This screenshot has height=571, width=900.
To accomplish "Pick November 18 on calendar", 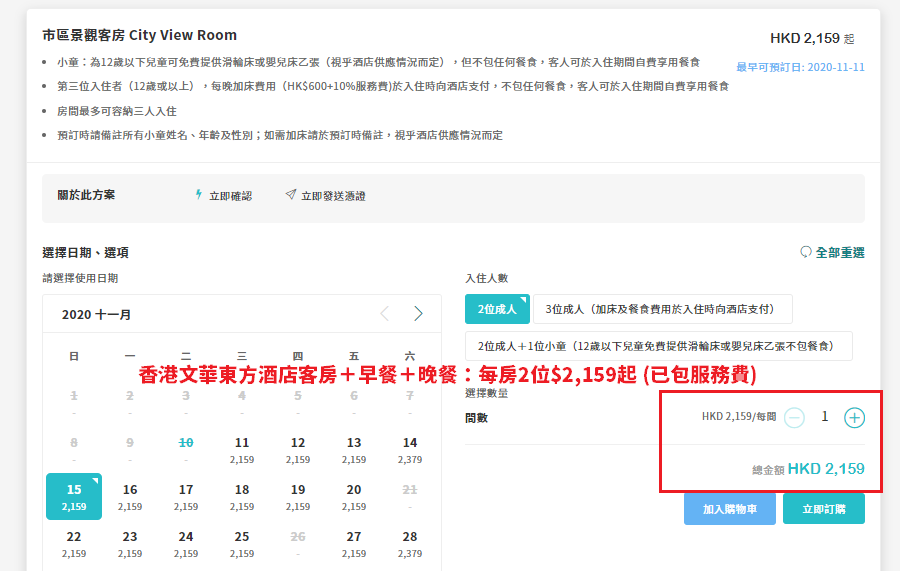I will coord(242,497).
